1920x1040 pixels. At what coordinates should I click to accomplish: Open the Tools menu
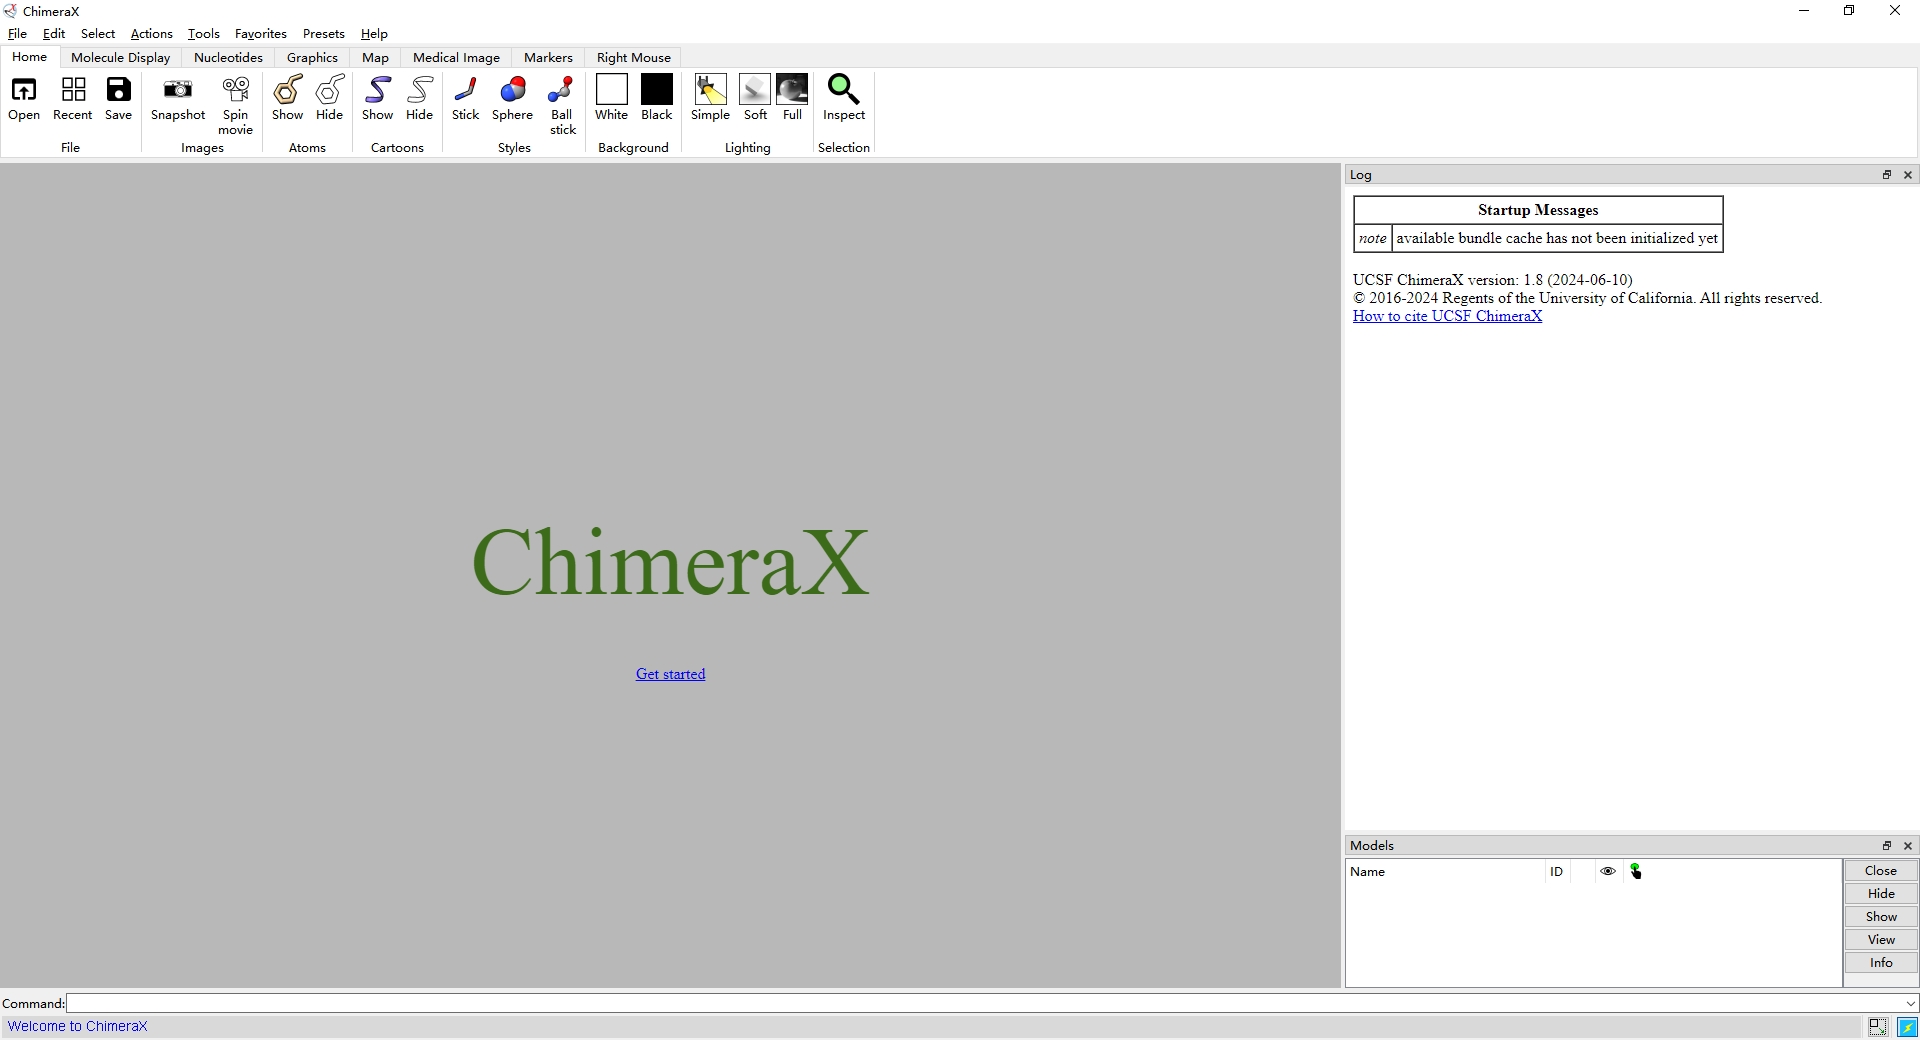click(204, 33)
